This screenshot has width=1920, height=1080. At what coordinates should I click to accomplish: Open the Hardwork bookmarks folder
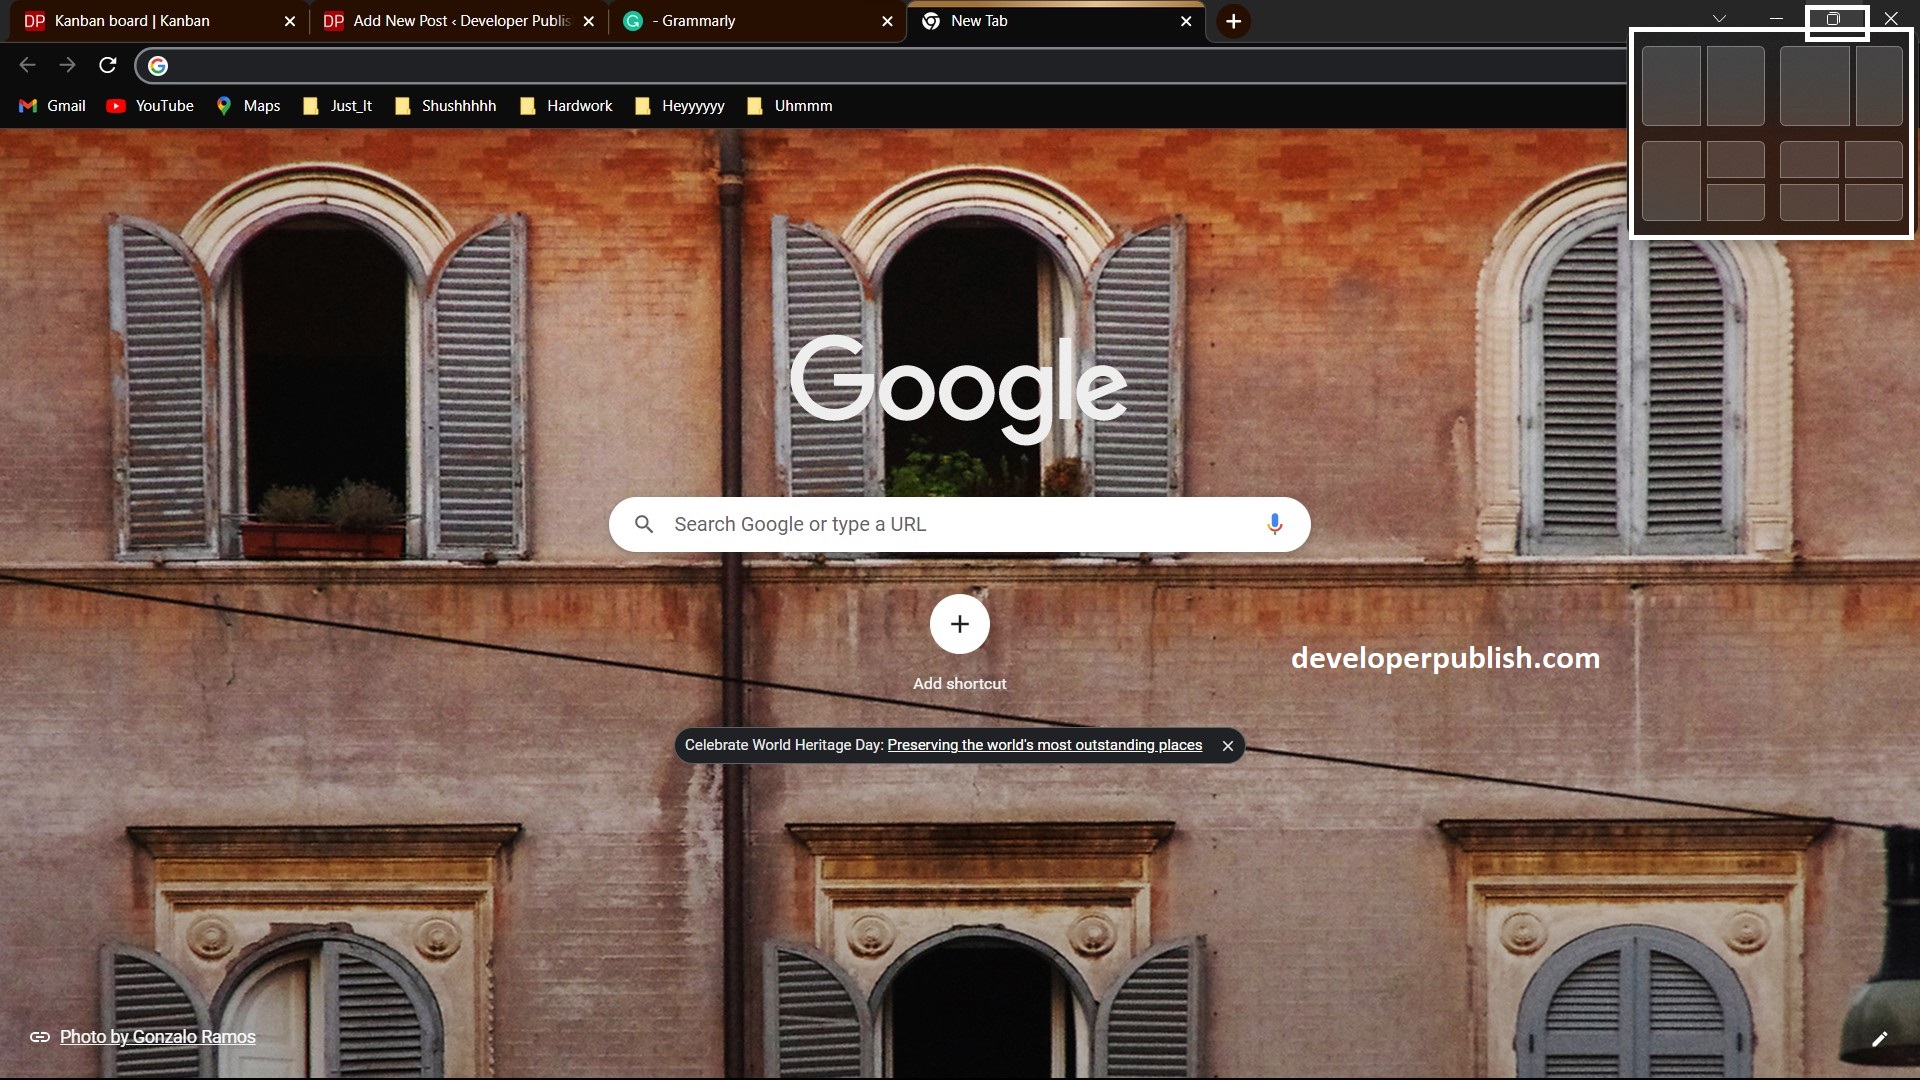pos(566,106)
